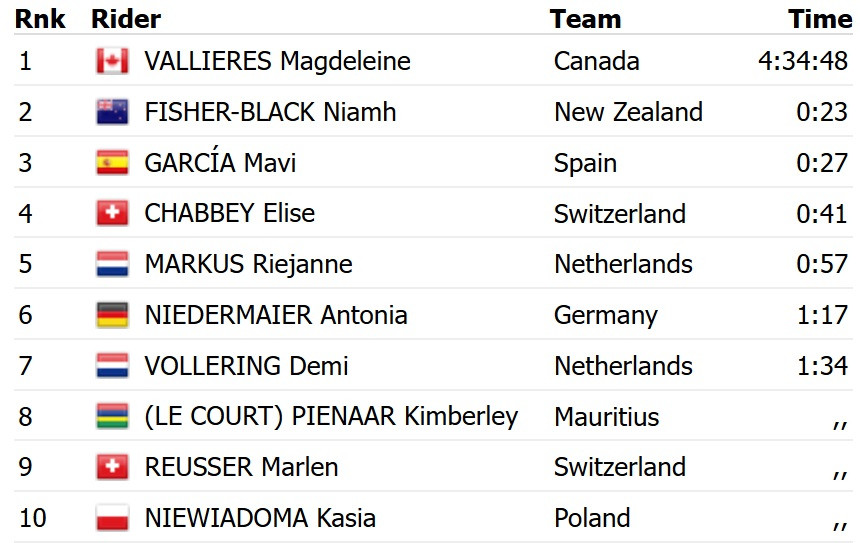Image resolution: width=860 pixels, height=543 pixels.
Task: Click the Rider column header
Action: 125,19
